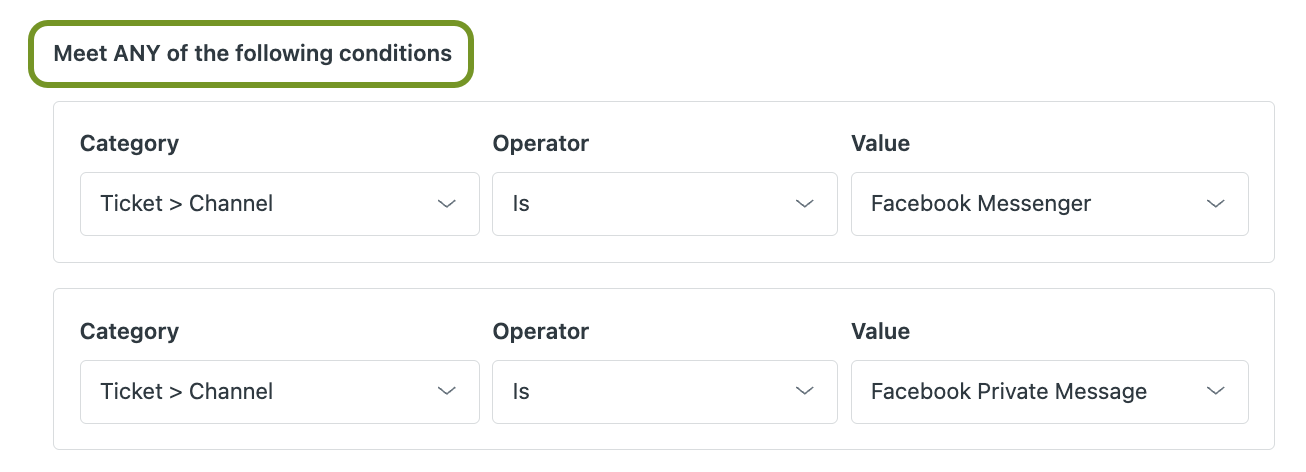Click the chevron icon in the Facebook Messenger dropdown

[1215, 204]
